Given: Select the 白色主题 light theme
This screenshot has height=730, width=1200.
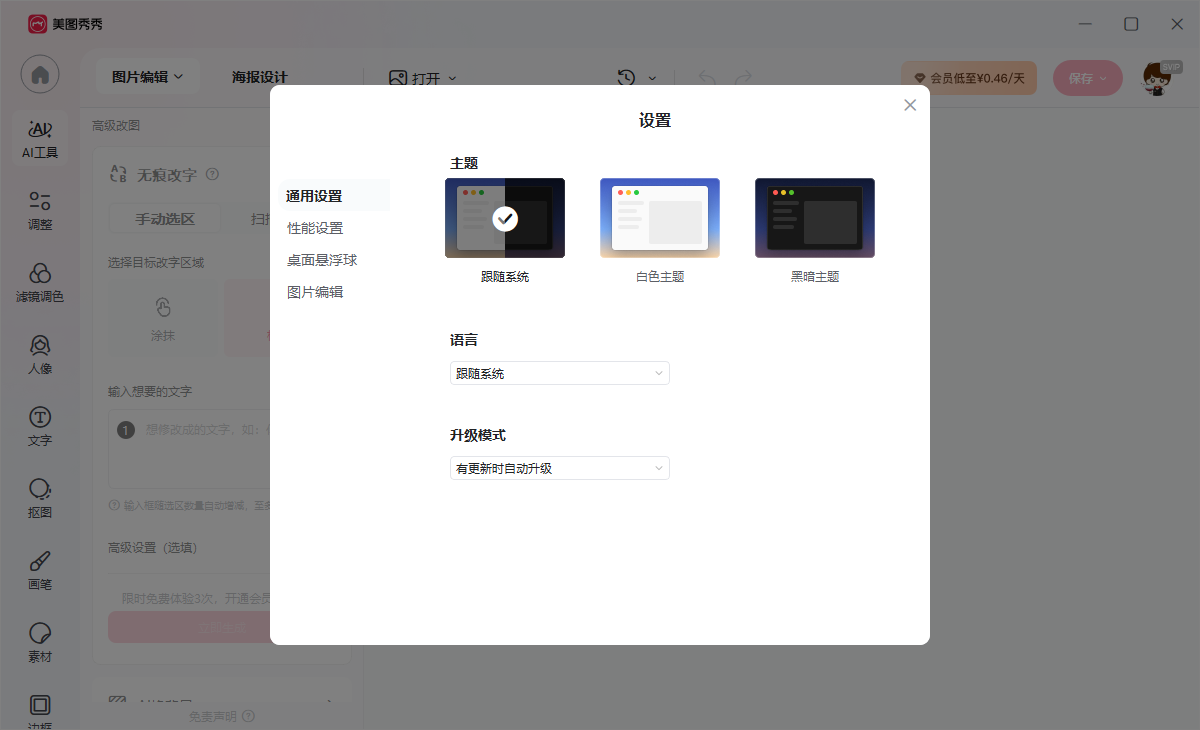Looking at the screenshot, I should [x=660, y=218].
